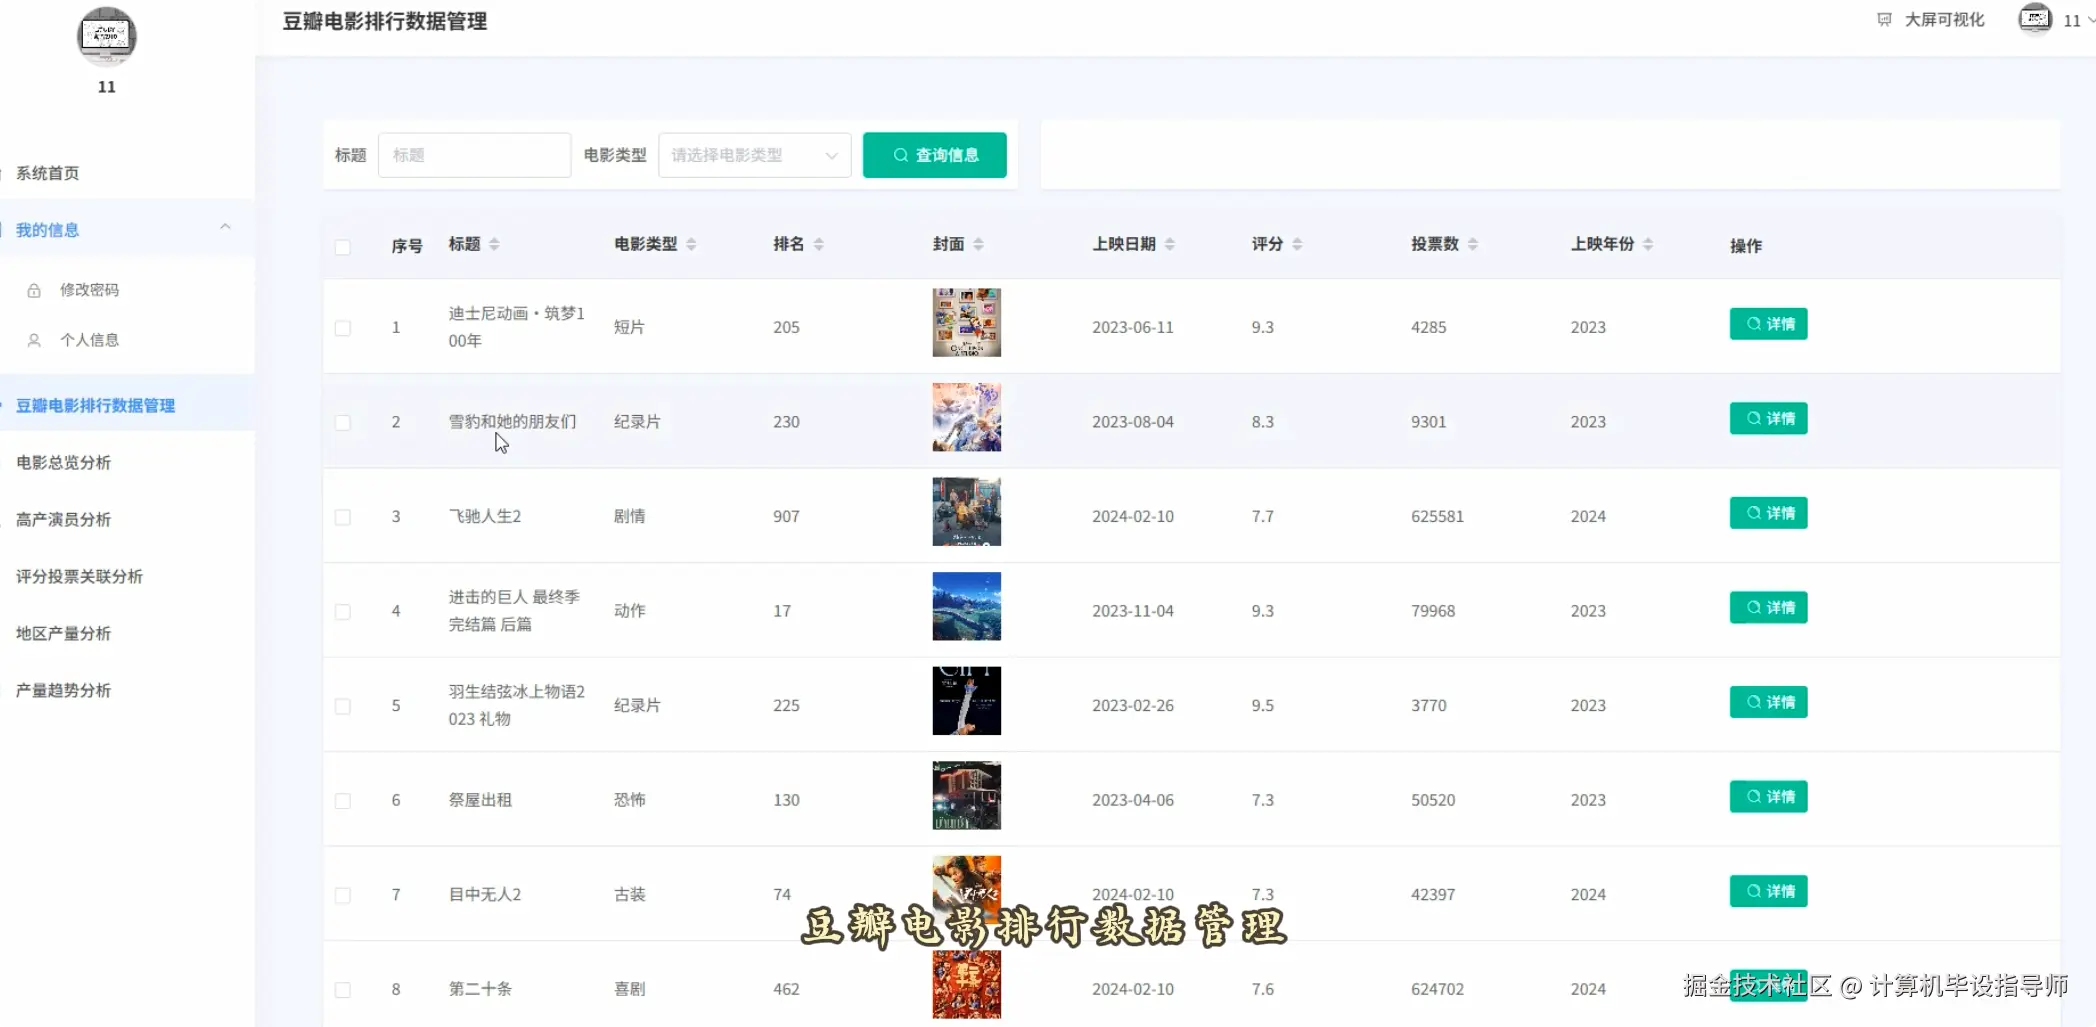Click the lock icon beside 修改密码
2096x1027 pixels.
coord(33,289)
